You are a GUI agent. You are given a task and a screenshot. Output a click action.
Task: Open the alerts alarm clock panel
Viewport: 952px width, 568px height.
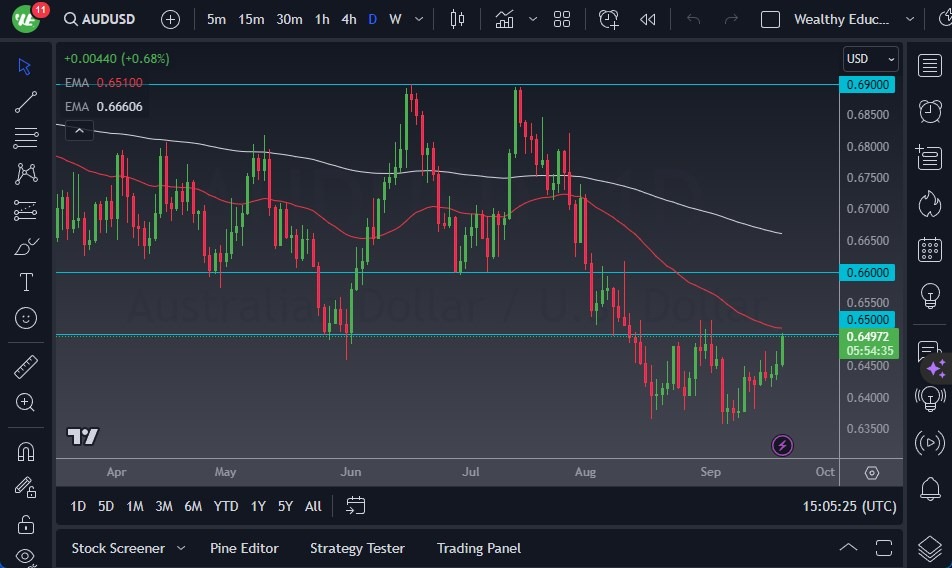[x=929, y=111]
